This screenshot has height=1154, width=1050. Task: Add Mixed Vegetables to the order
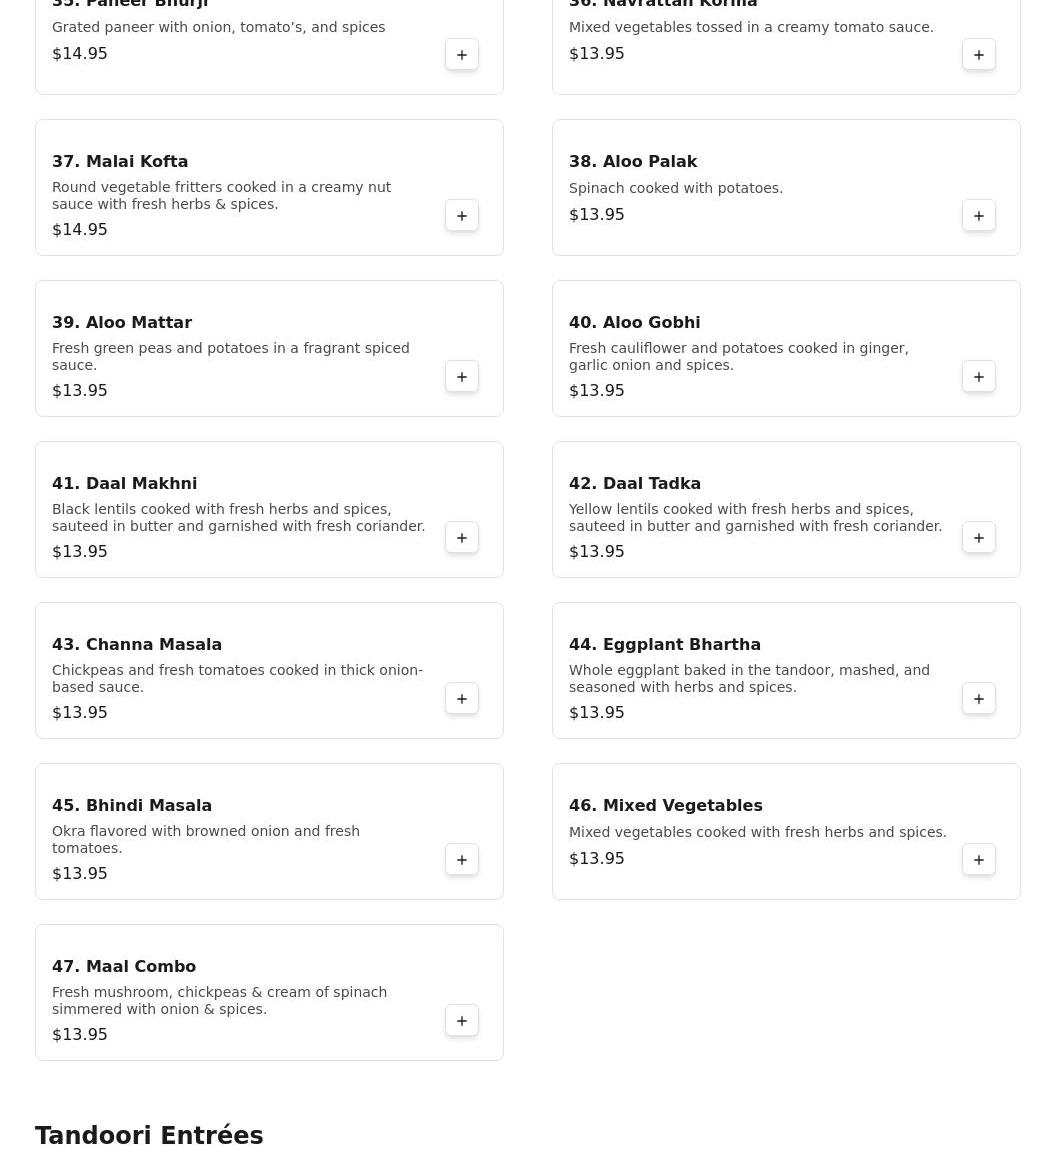coord(979,860)
